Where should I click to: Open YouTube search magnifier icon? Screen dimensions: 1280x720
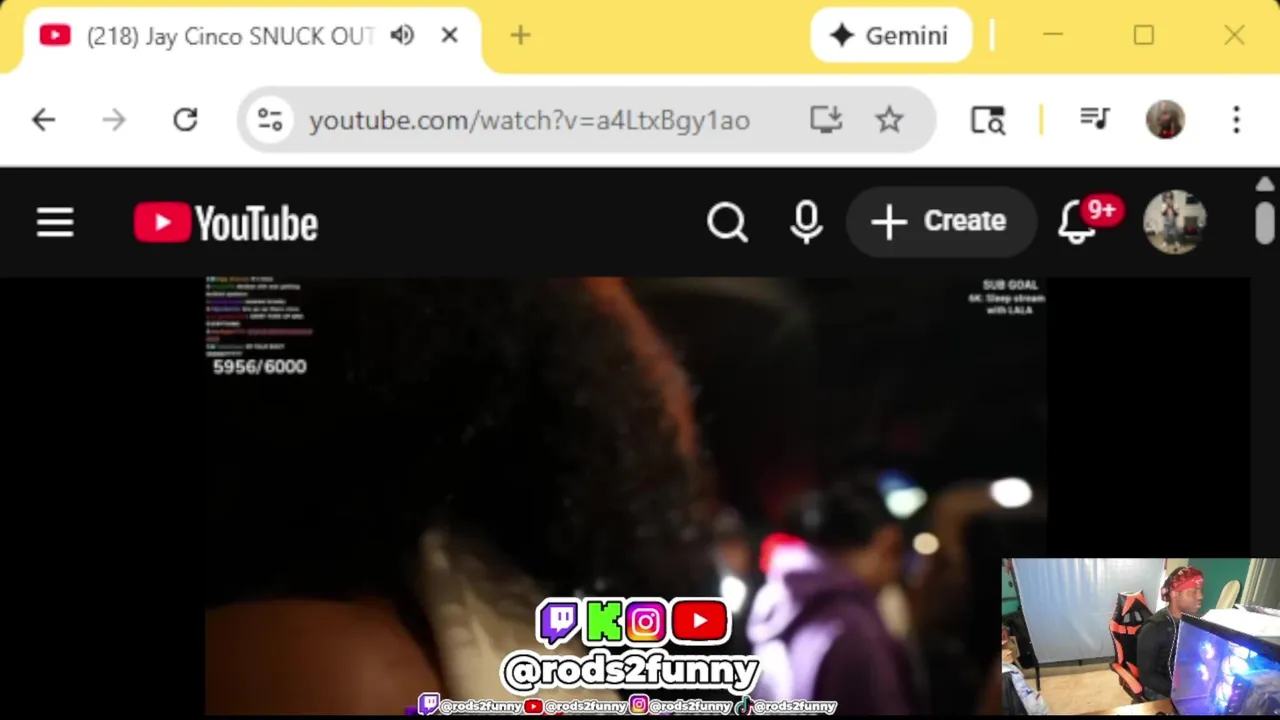(727, 222)
